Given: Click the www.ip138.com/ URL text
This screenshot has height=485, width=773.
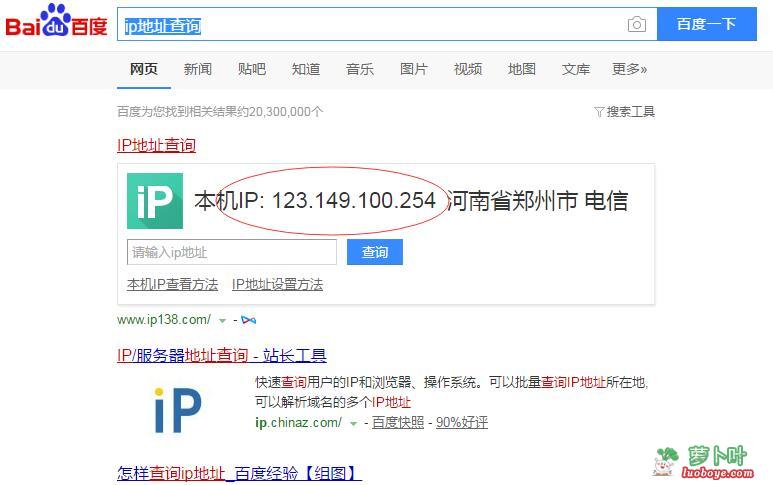Looking at the screenshot, I should pyautogui.click(x=164, y=320).
